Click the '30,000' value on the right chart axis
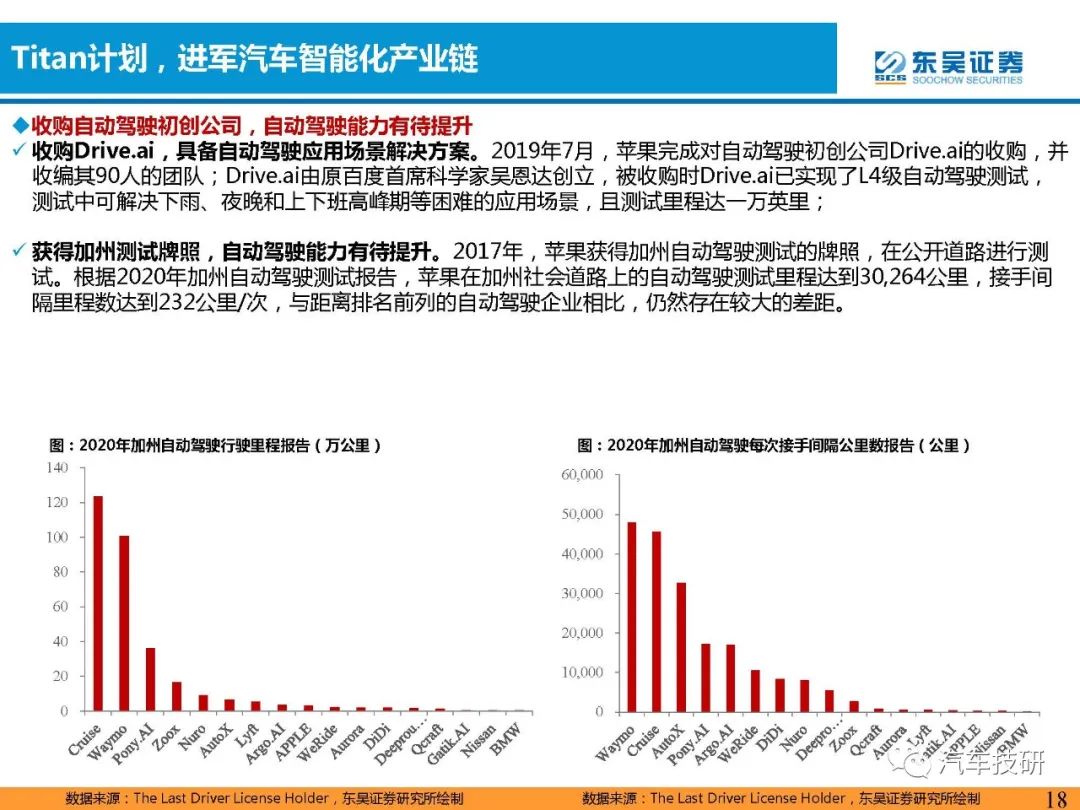Screen dimensions: 1080x810 point(582,593)
